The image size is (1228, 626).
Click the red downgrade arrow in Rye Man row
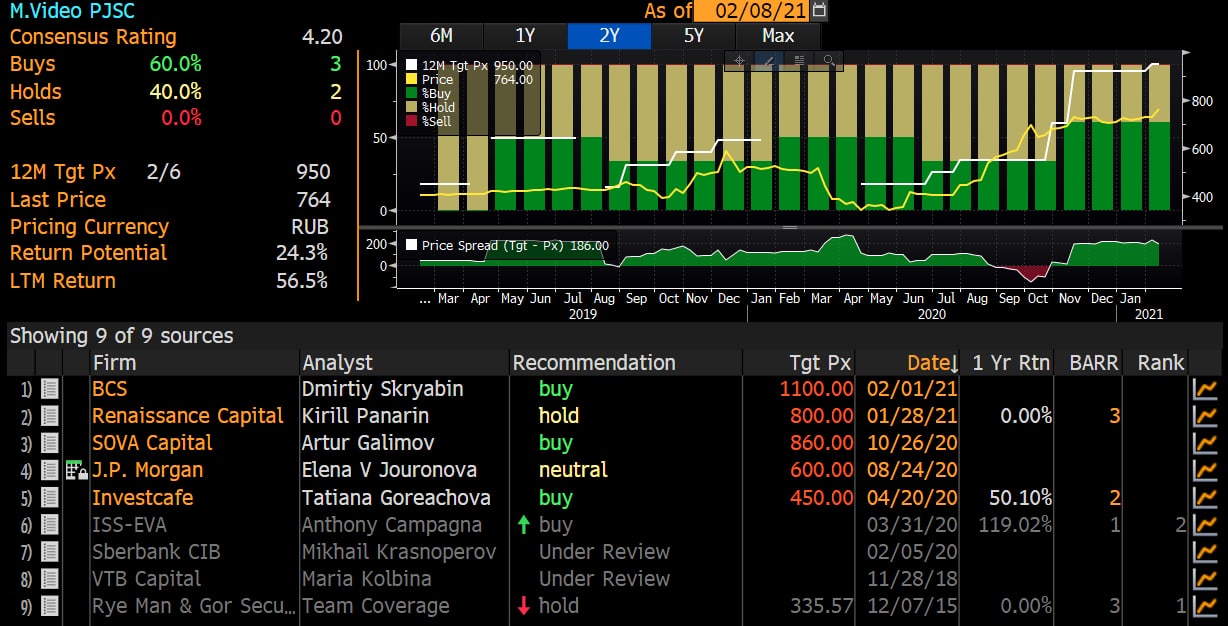coord(523,606)
